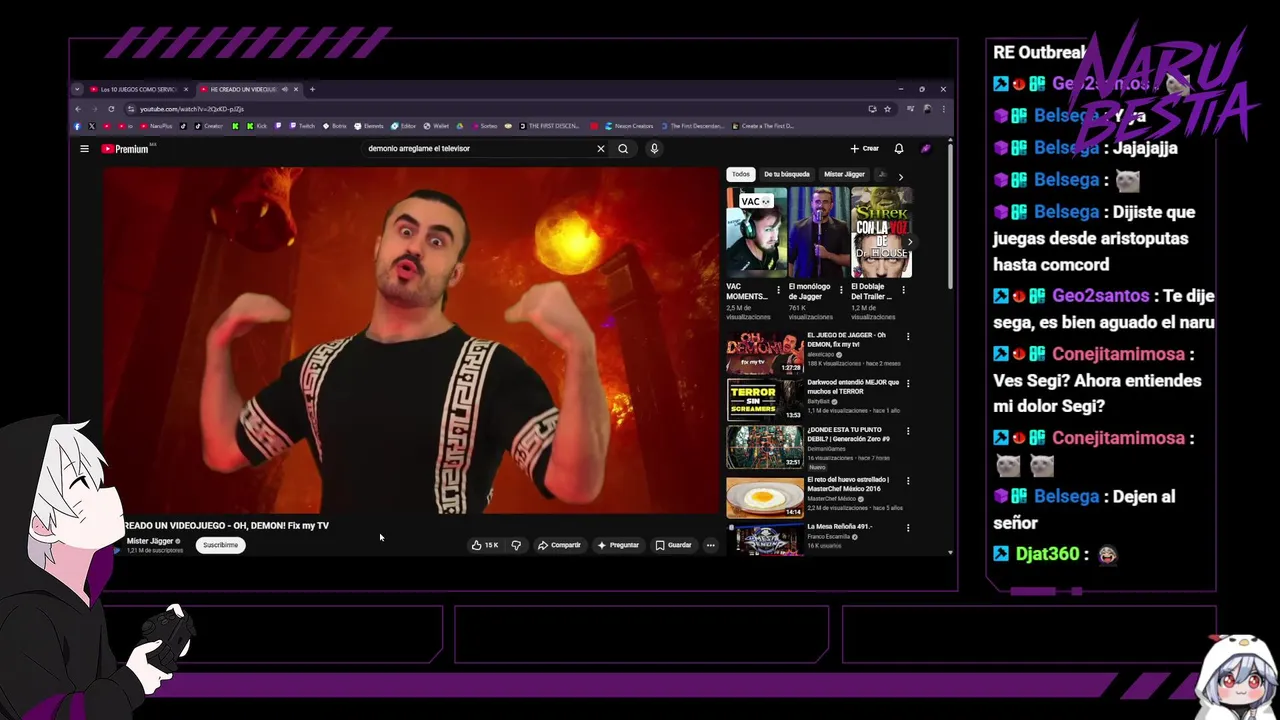Run the YouTube search magnifier button
Image resolution: width=1280 pixels, height=720 pixels.
click(x=623, y=149)
